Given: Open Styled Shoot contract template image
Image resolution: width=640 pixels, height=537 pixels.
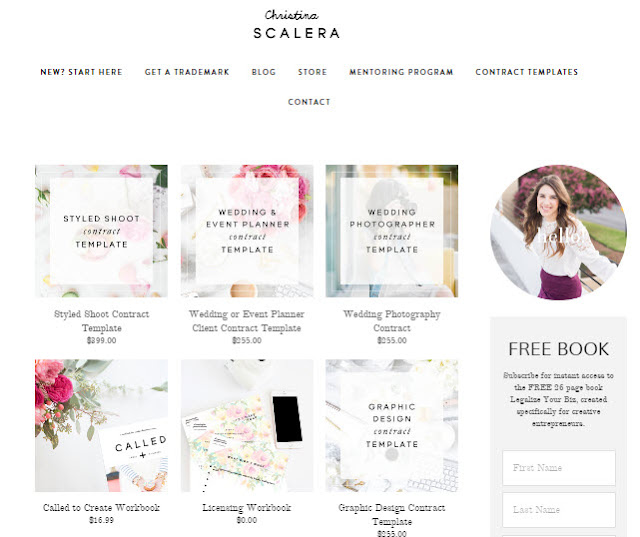Looking at the screenshot, I should [x=101, y=231].
